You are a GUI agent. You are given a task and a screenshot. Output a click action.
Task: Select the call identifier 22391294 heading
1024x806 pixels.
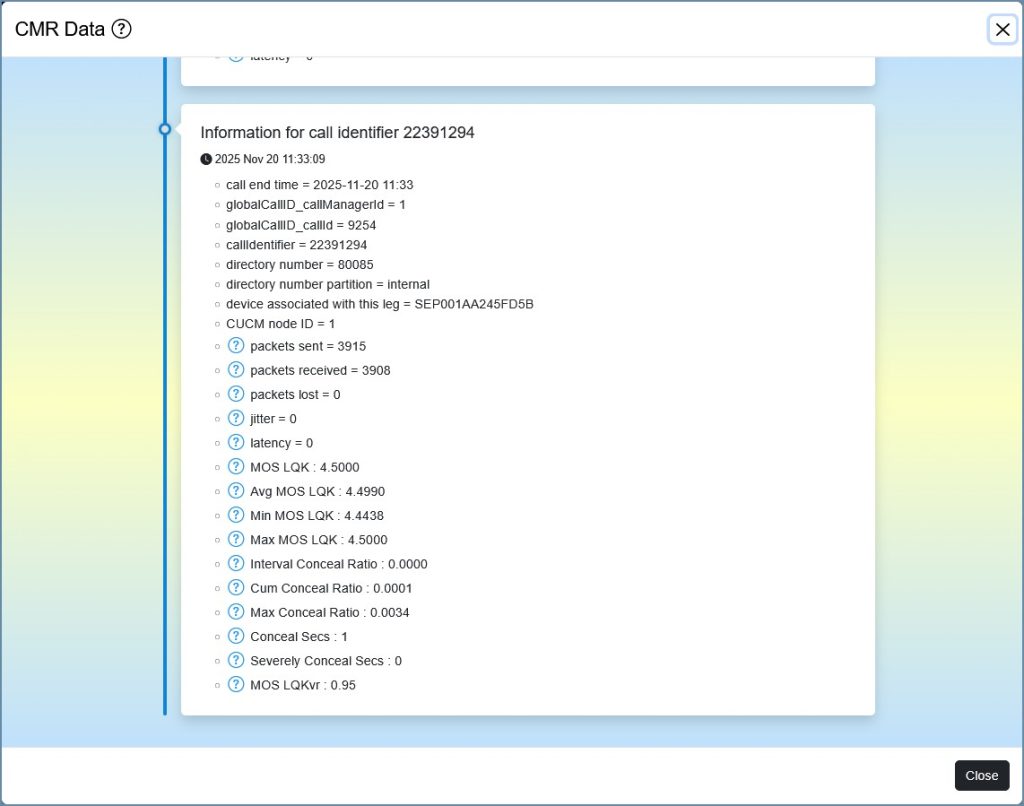337,132
